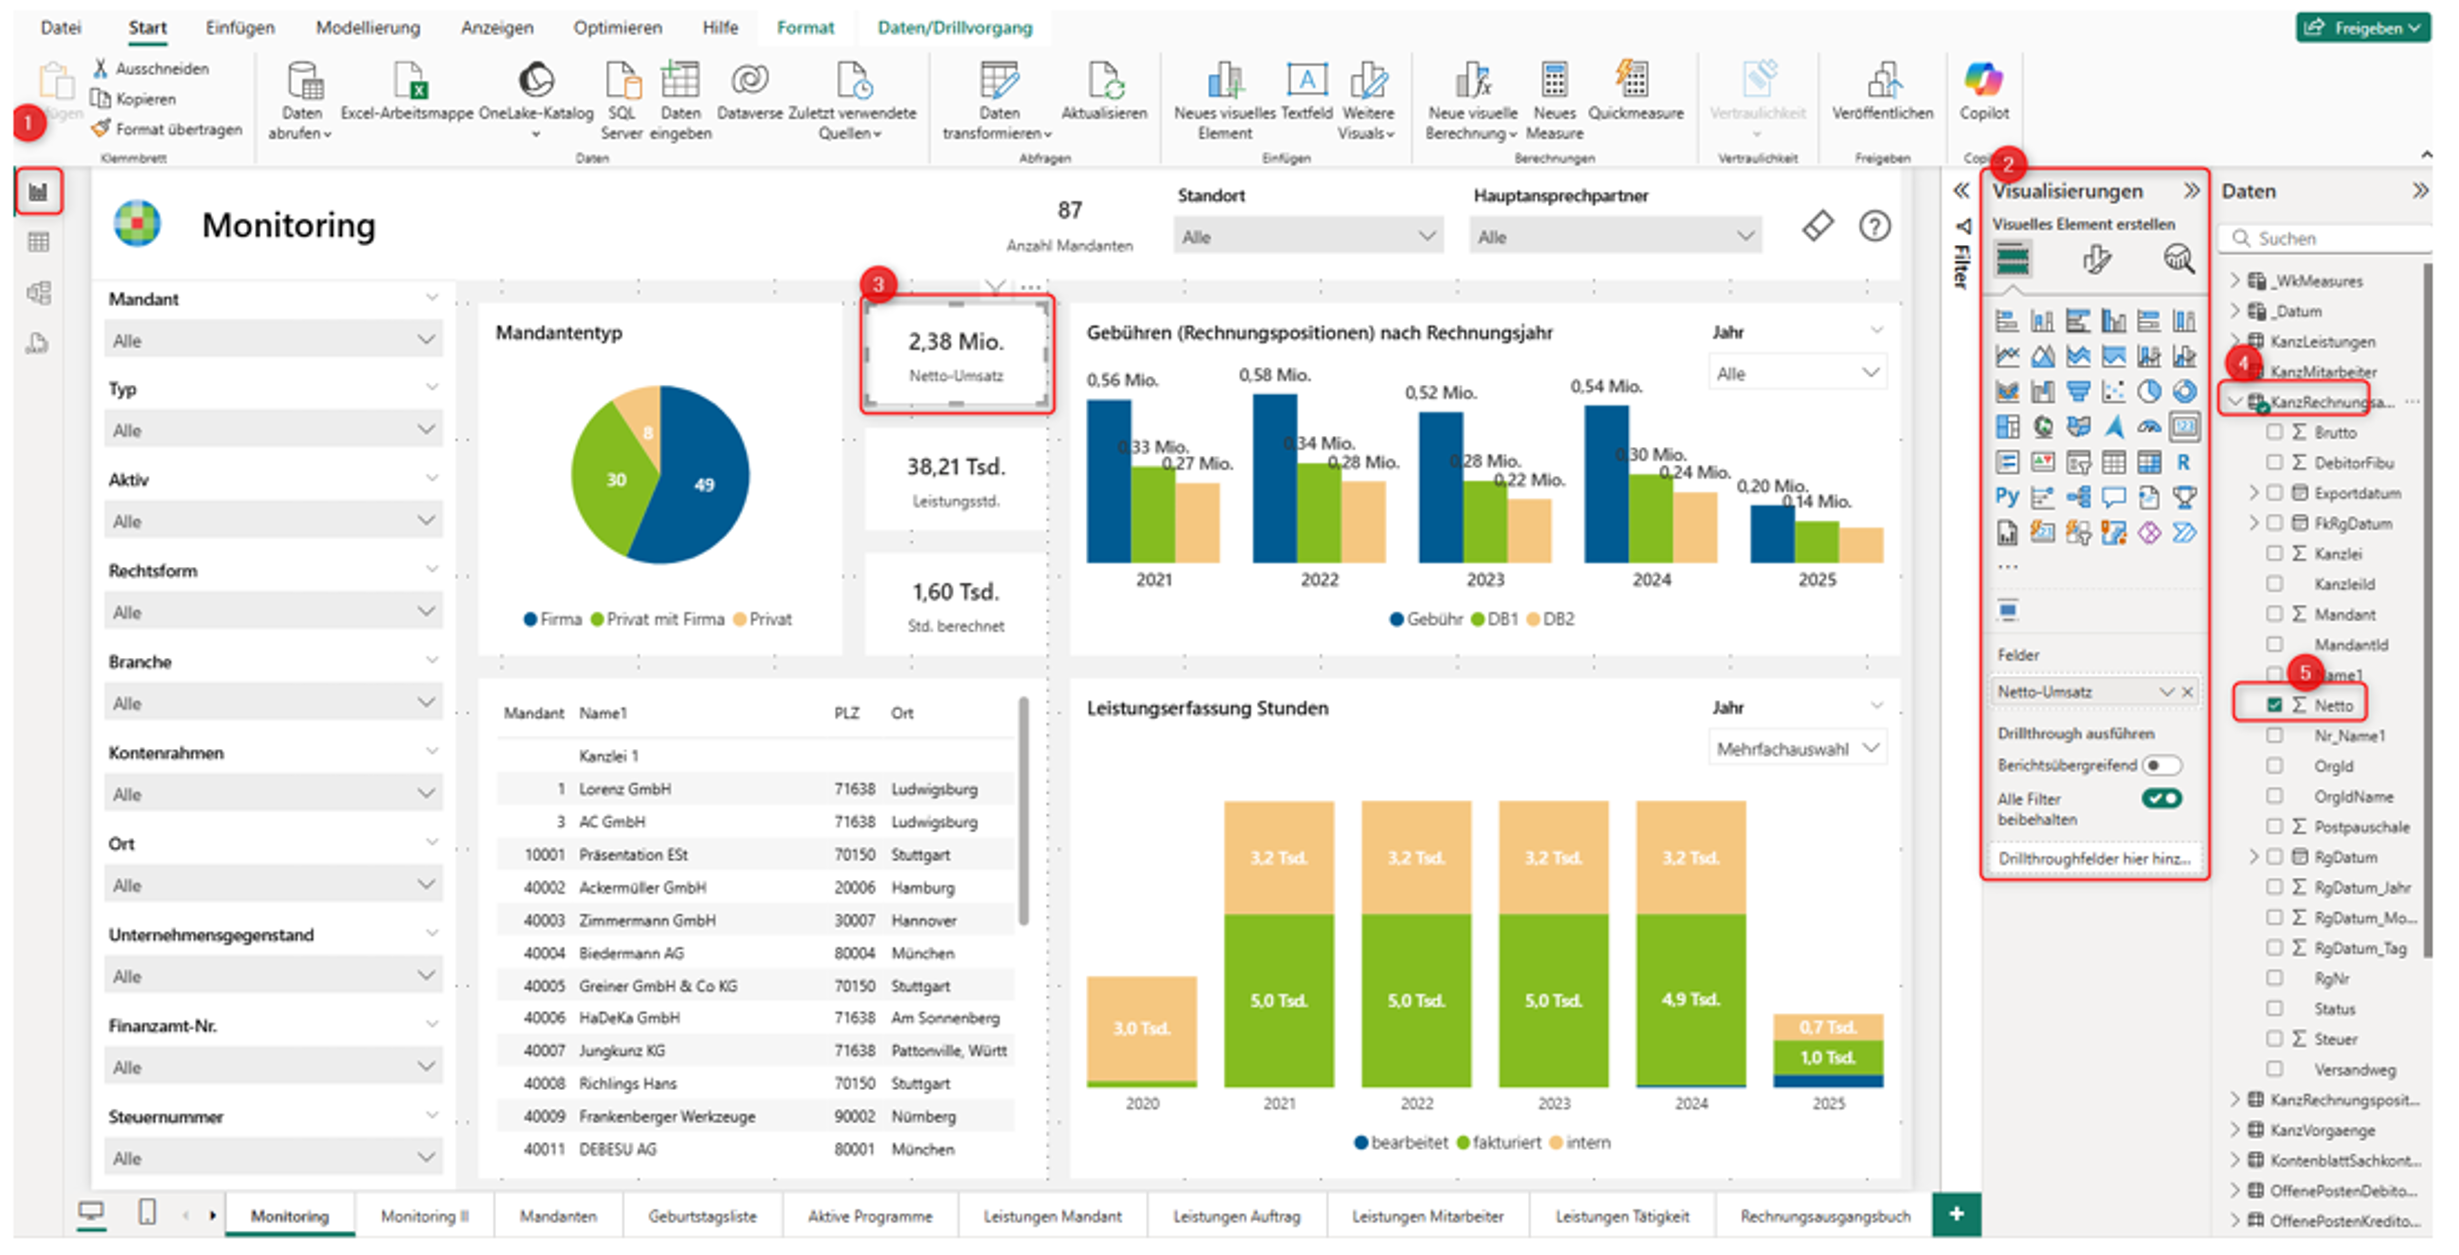Expand the _WkMeasures table

point(2236,281)
